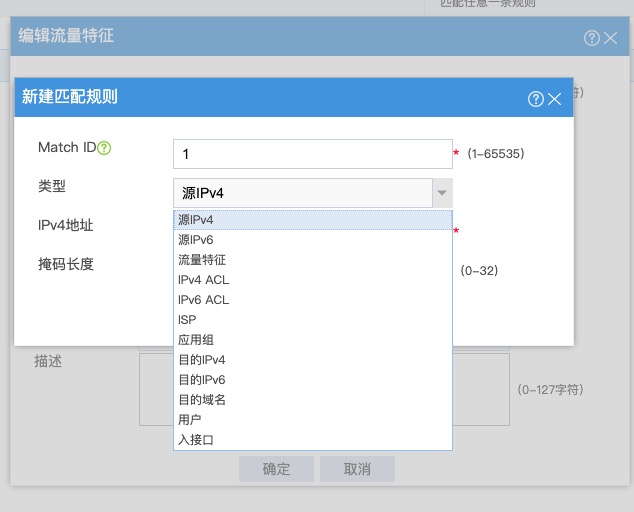Click help icon next to Match ID
634x512 pixels.
pos(104,148)
